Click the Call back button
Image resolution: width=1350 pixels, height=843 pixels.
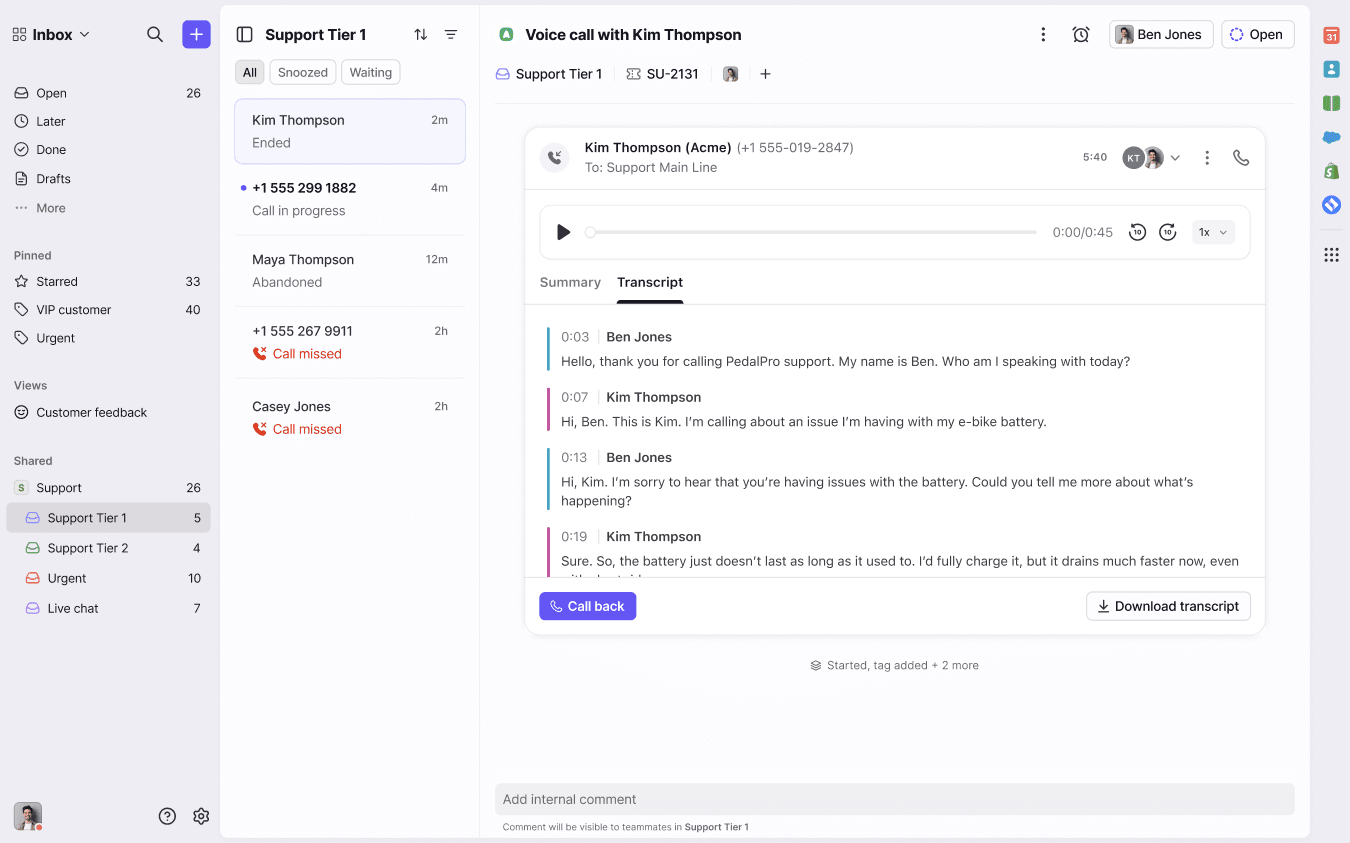click(587, 605)
